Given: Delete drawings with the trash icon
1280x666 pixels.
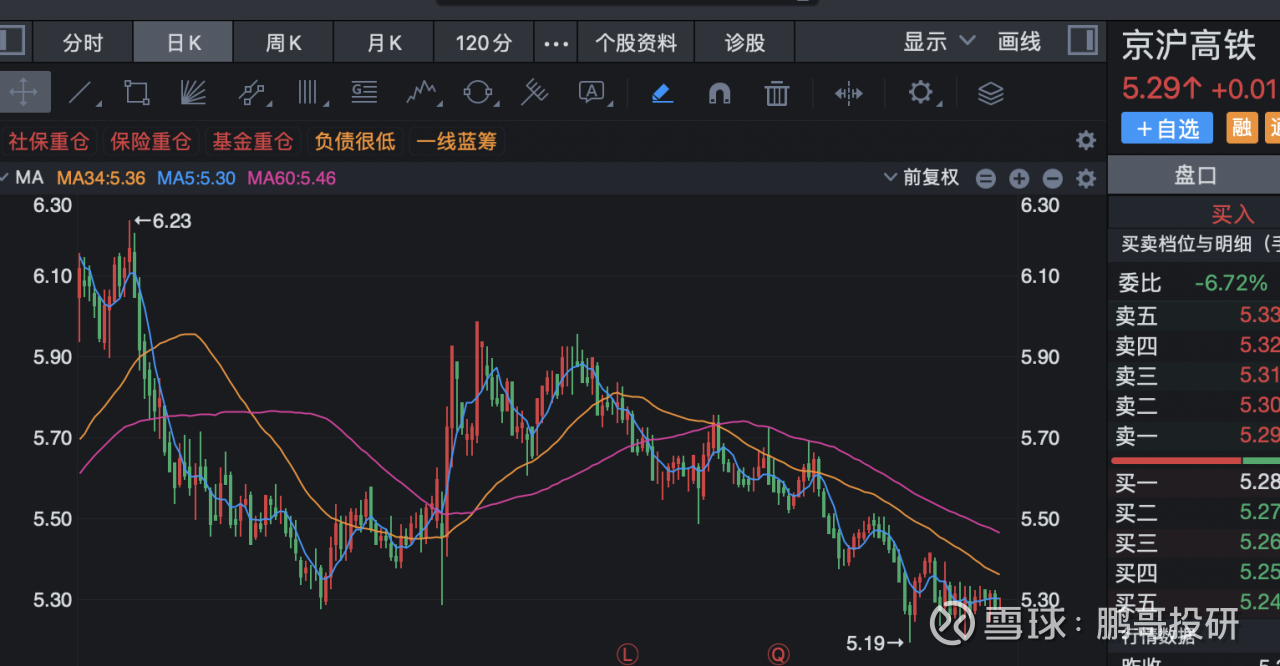Looking at the screenshot, I should click(776, 94).
